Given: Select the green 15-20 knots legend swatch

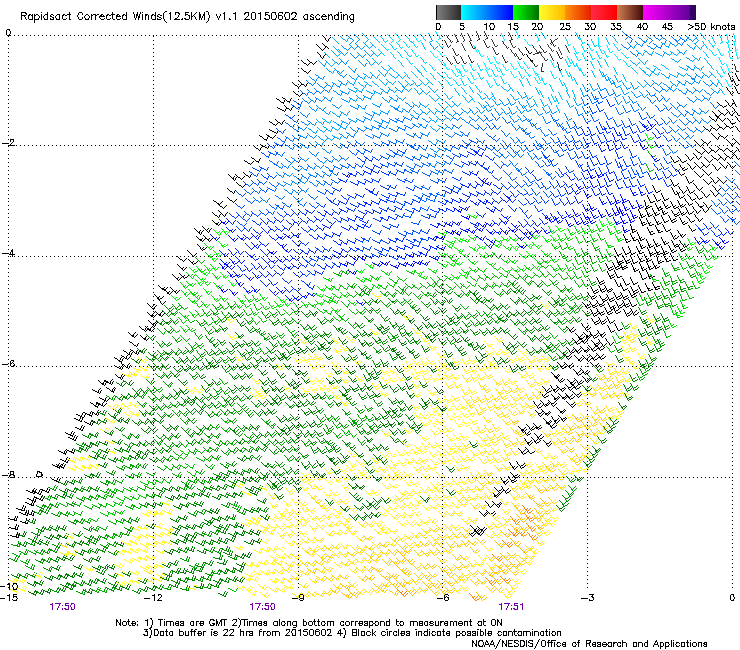Looking at the screenshot, I should click(526, 12).
